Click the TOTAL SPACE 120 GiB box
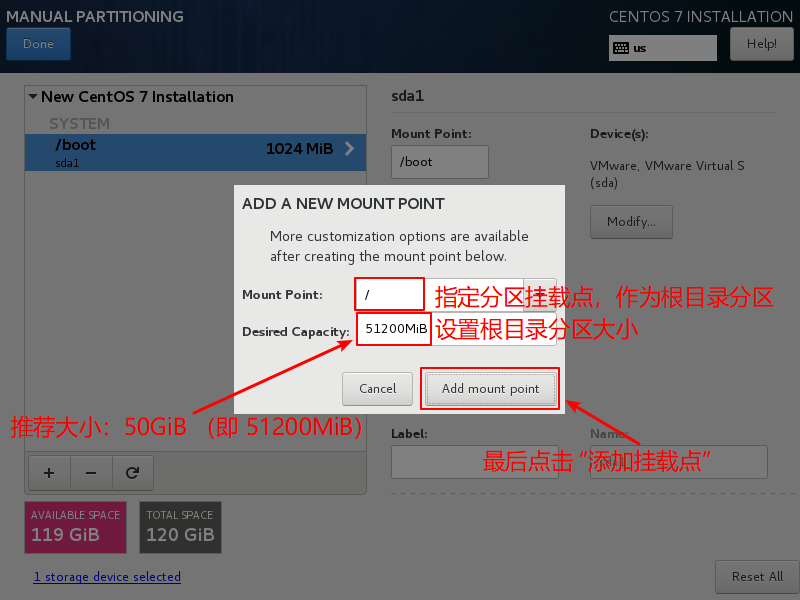 point(180,528)
